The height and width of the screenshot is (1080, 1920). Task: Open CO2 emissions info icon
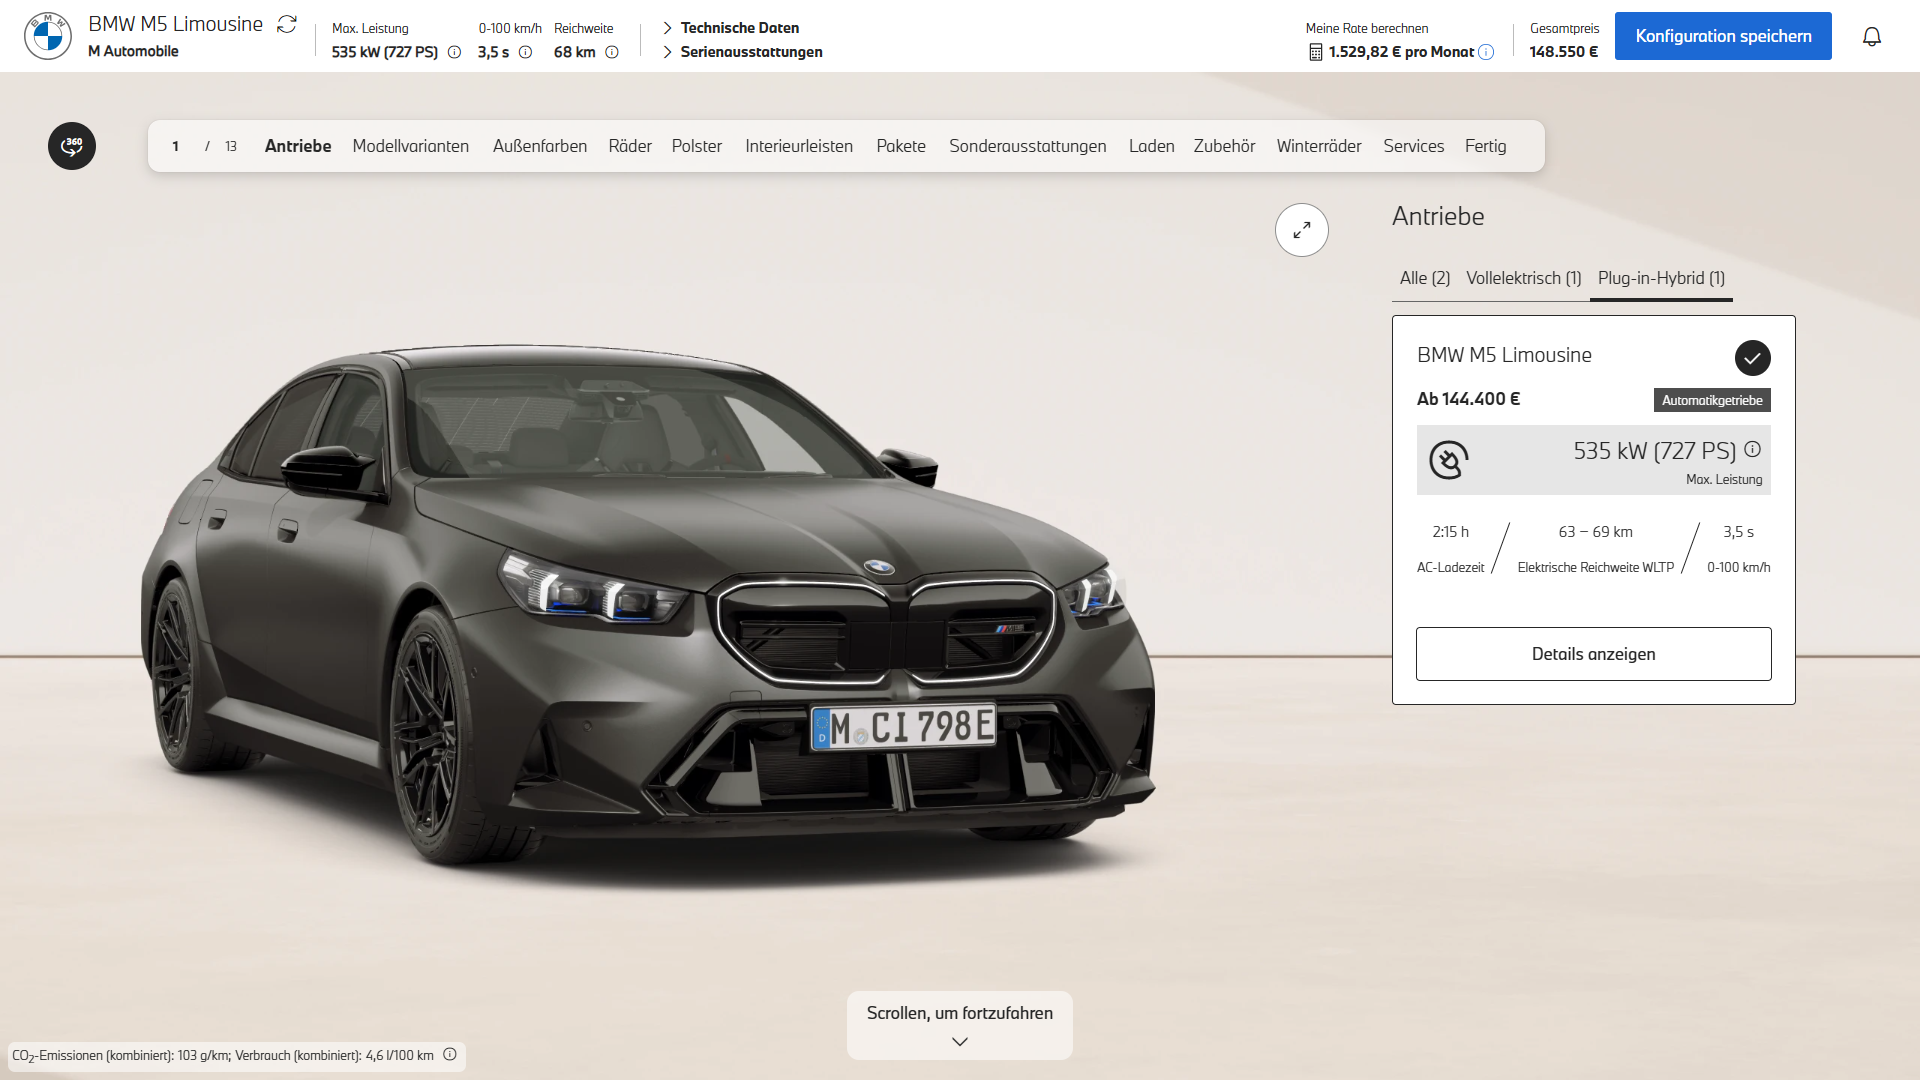(450, 1054)
